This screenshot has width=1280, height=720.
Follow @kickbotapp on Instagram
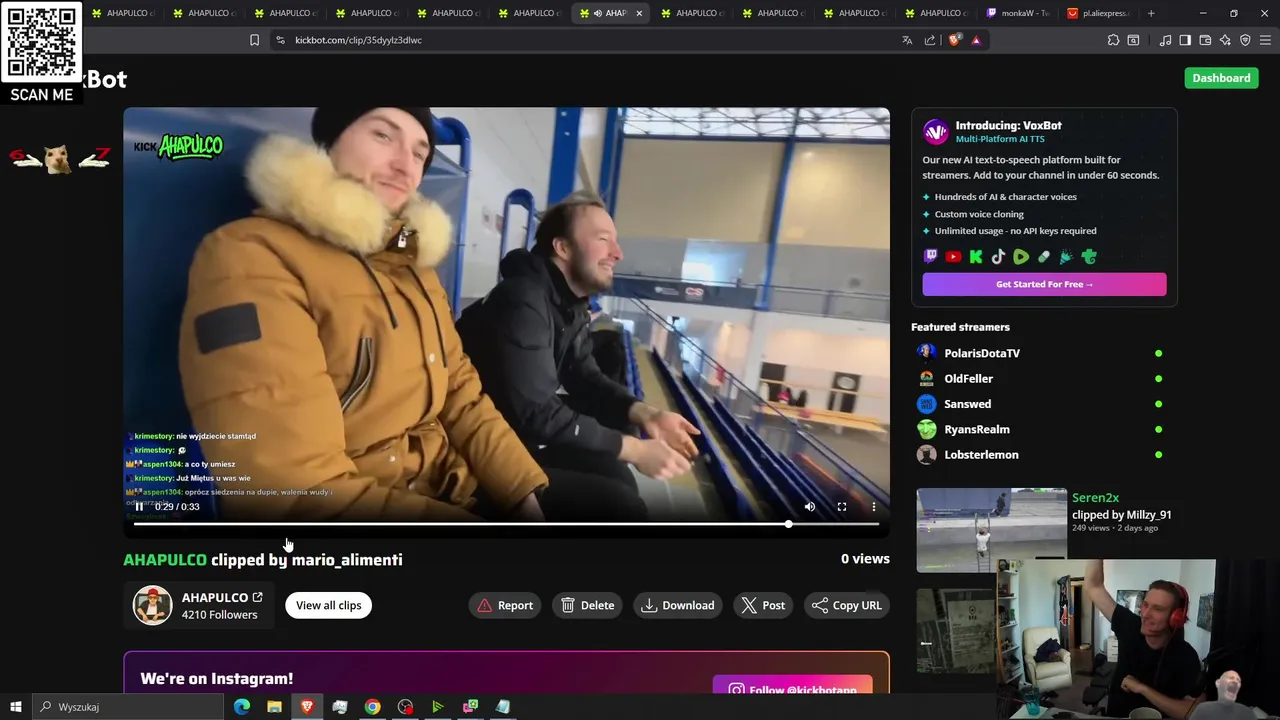792,689
